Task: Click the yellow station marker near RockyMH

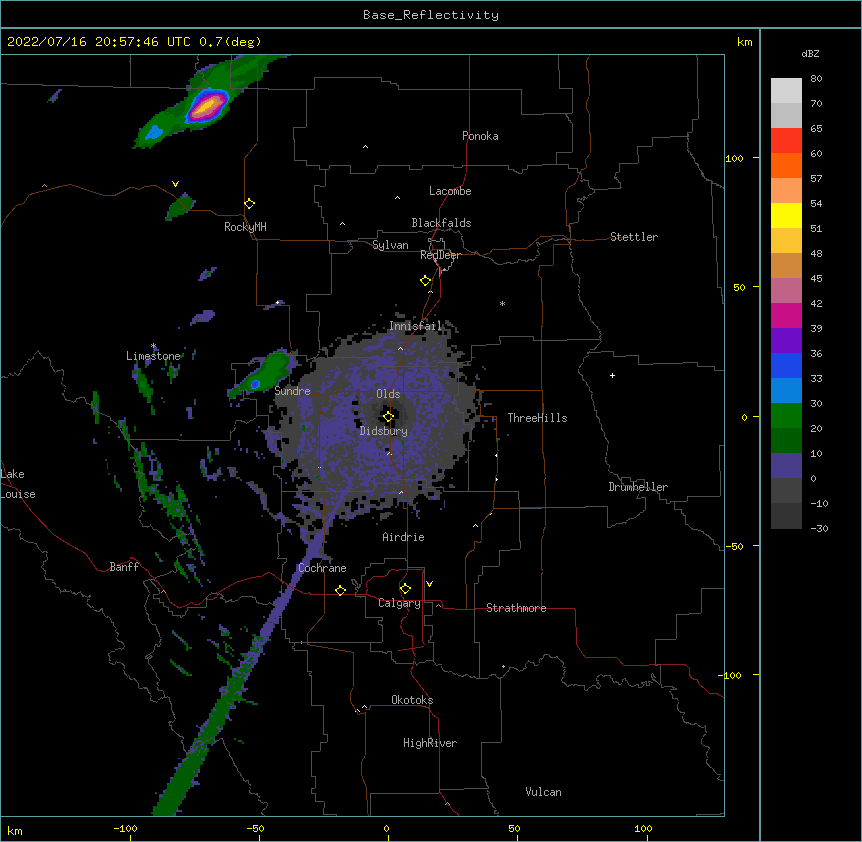Action: [x=249, y=204]
